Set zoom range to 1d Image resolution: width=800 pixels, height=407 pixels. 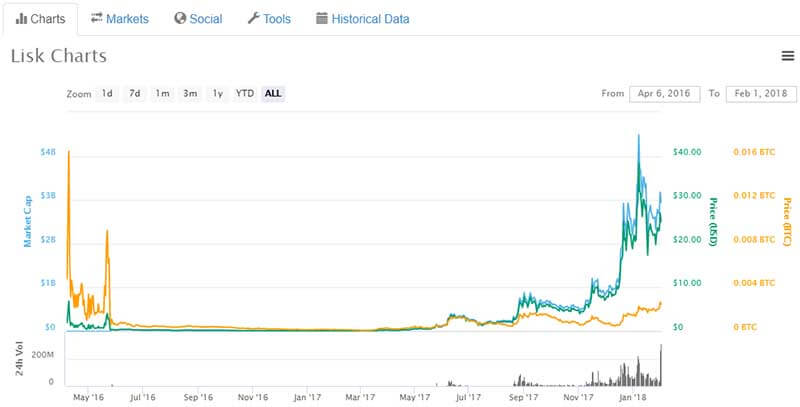pos(107,93)
